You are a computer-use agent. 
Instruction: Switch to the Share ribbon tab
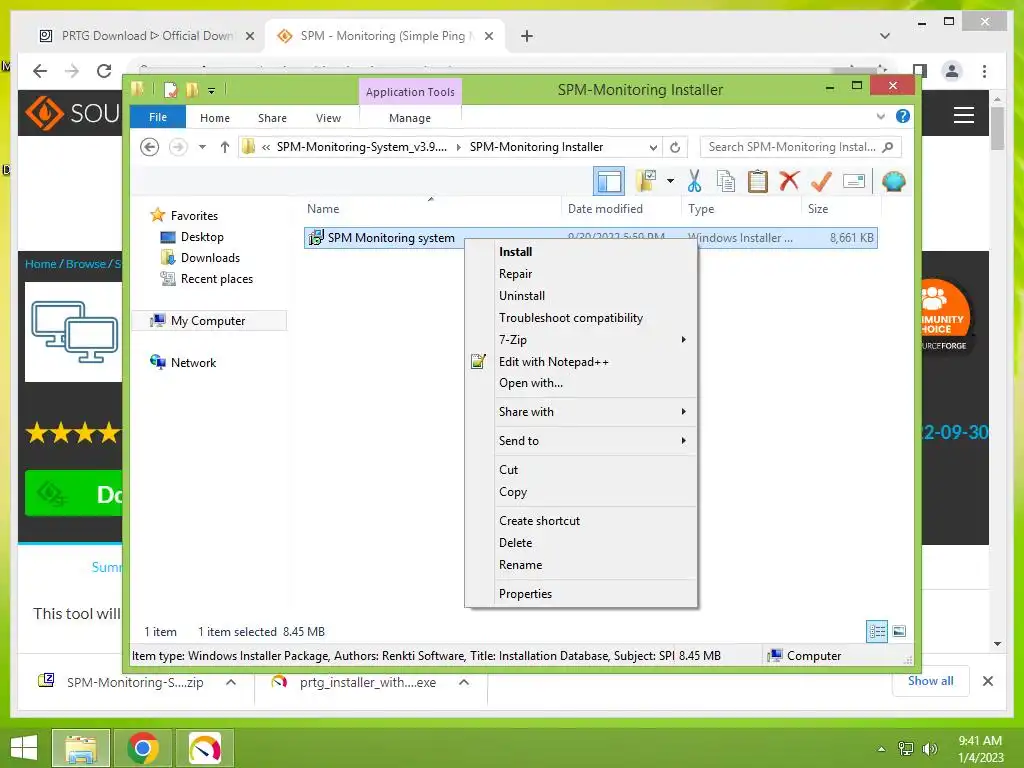tap(272, 118)
